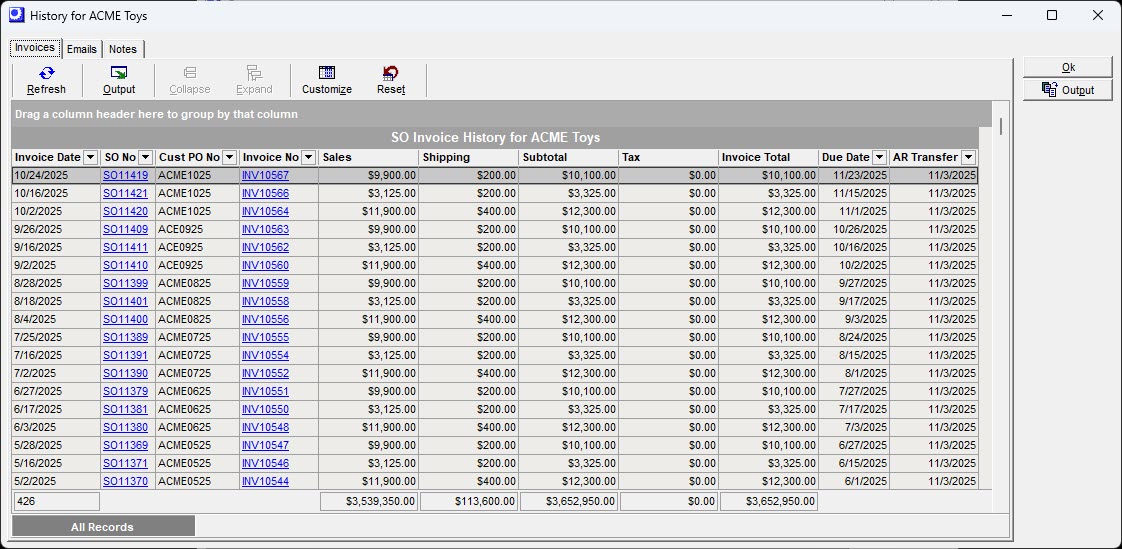
Task: Open sales order link SO11419
Action: [x=125, y=175]
